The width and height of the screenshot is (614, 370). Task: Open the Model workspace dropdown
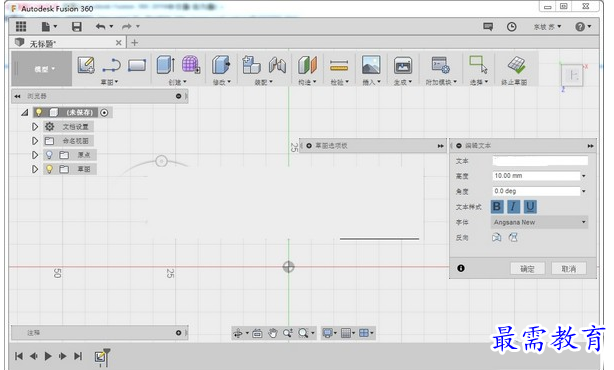[42, 69]
